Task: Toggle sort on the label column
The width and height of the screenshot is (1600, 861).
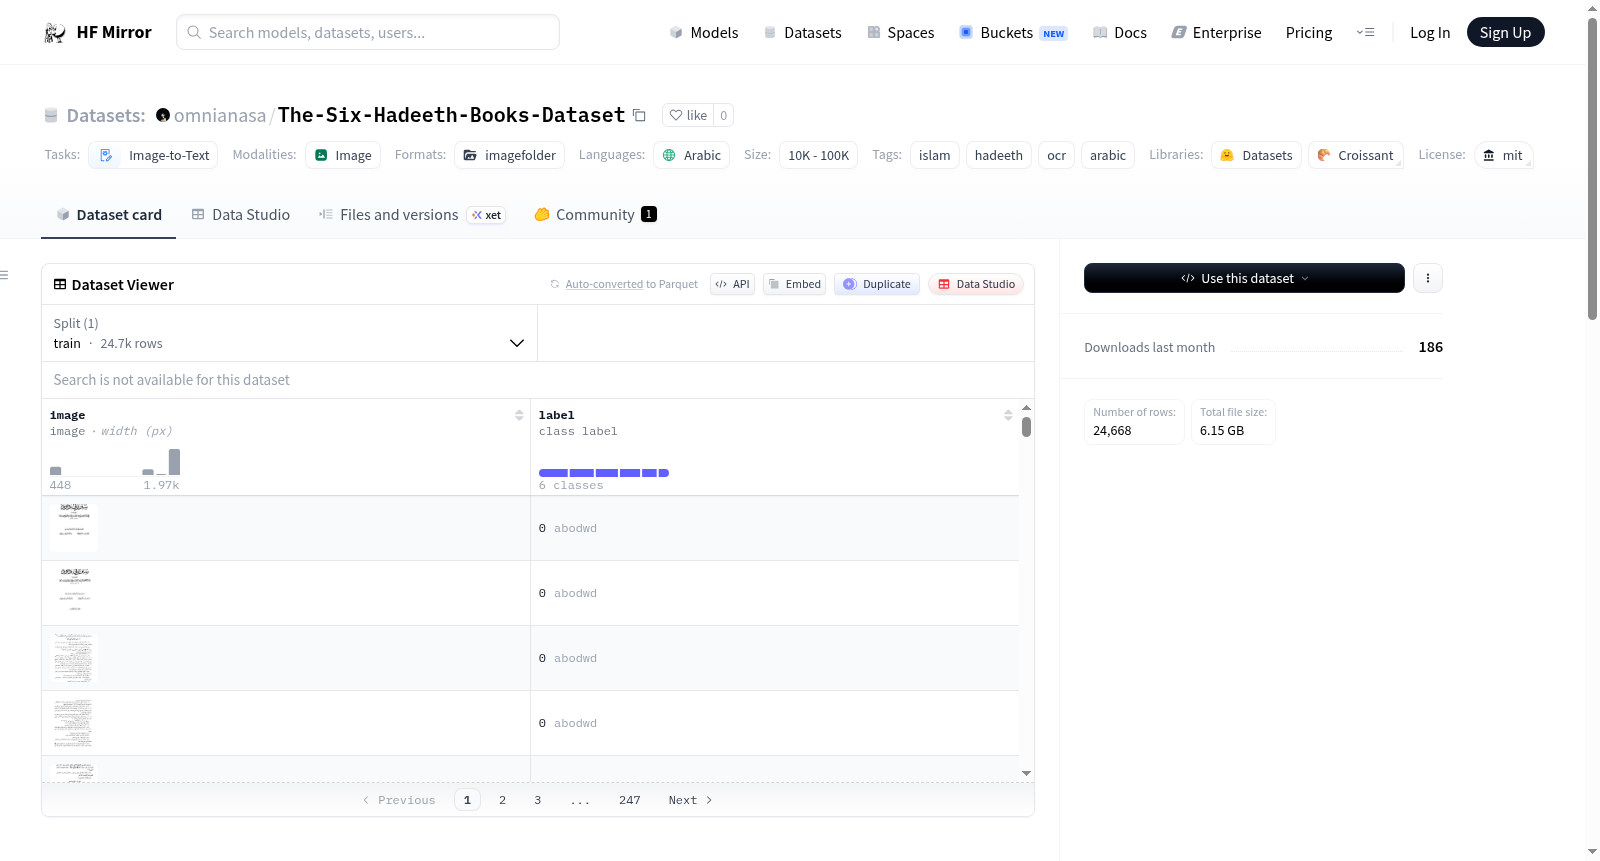Action: (1008, 415)
